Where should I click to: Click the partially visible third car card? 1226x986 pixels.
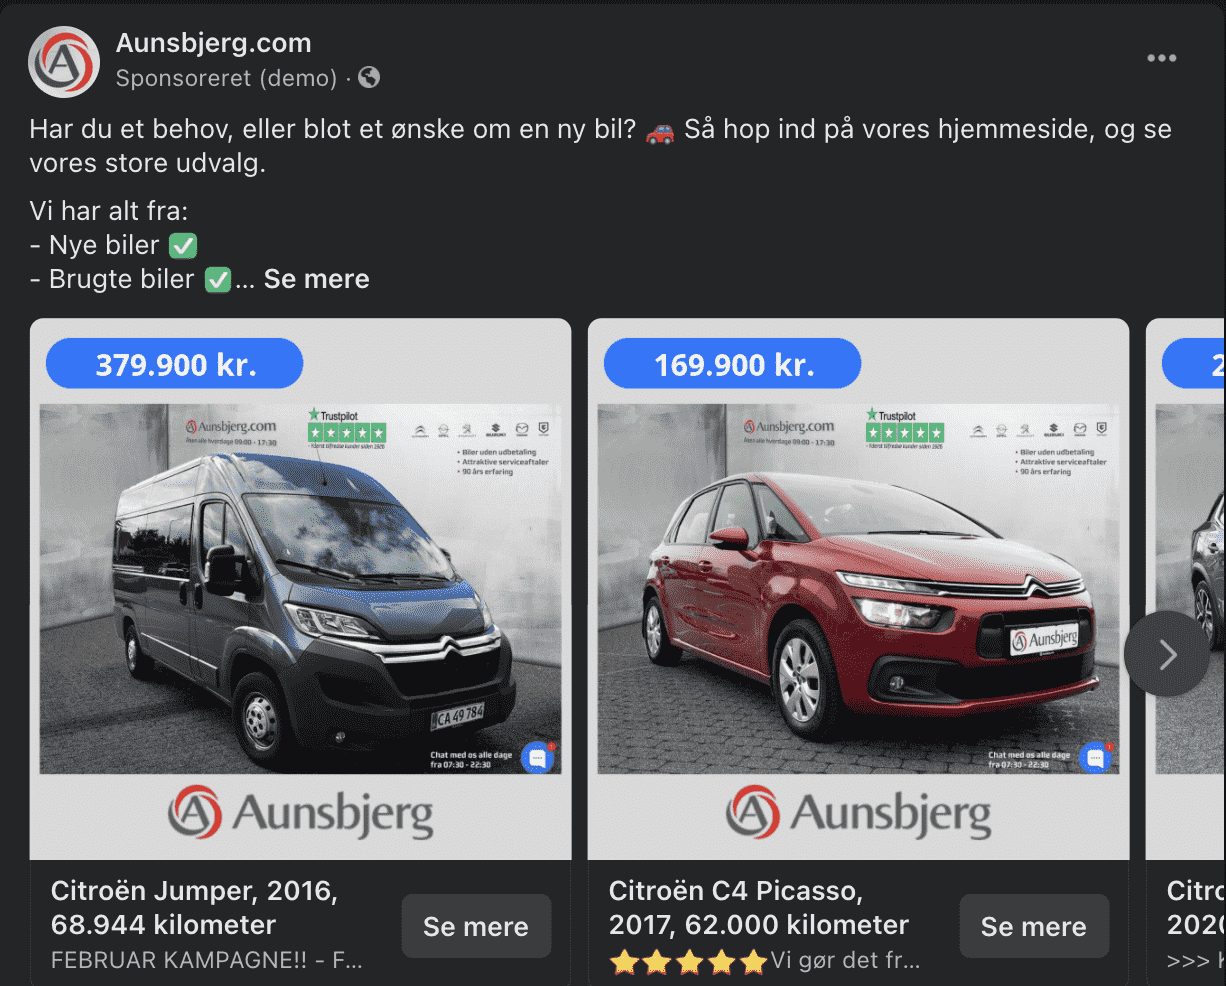[1186, 651]
